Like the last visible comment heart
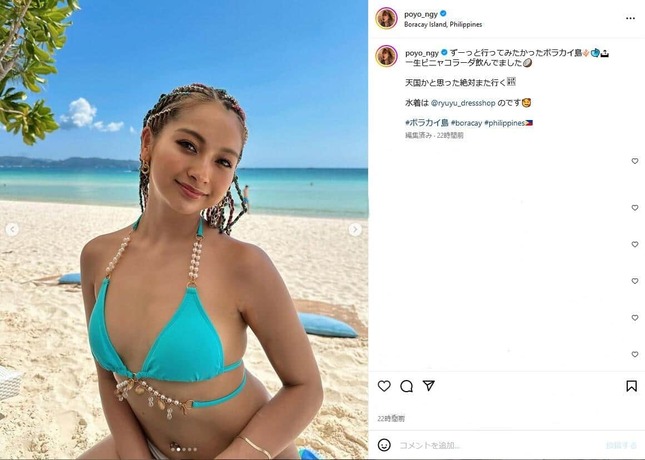Screen dimensions: 645x460 635,354
